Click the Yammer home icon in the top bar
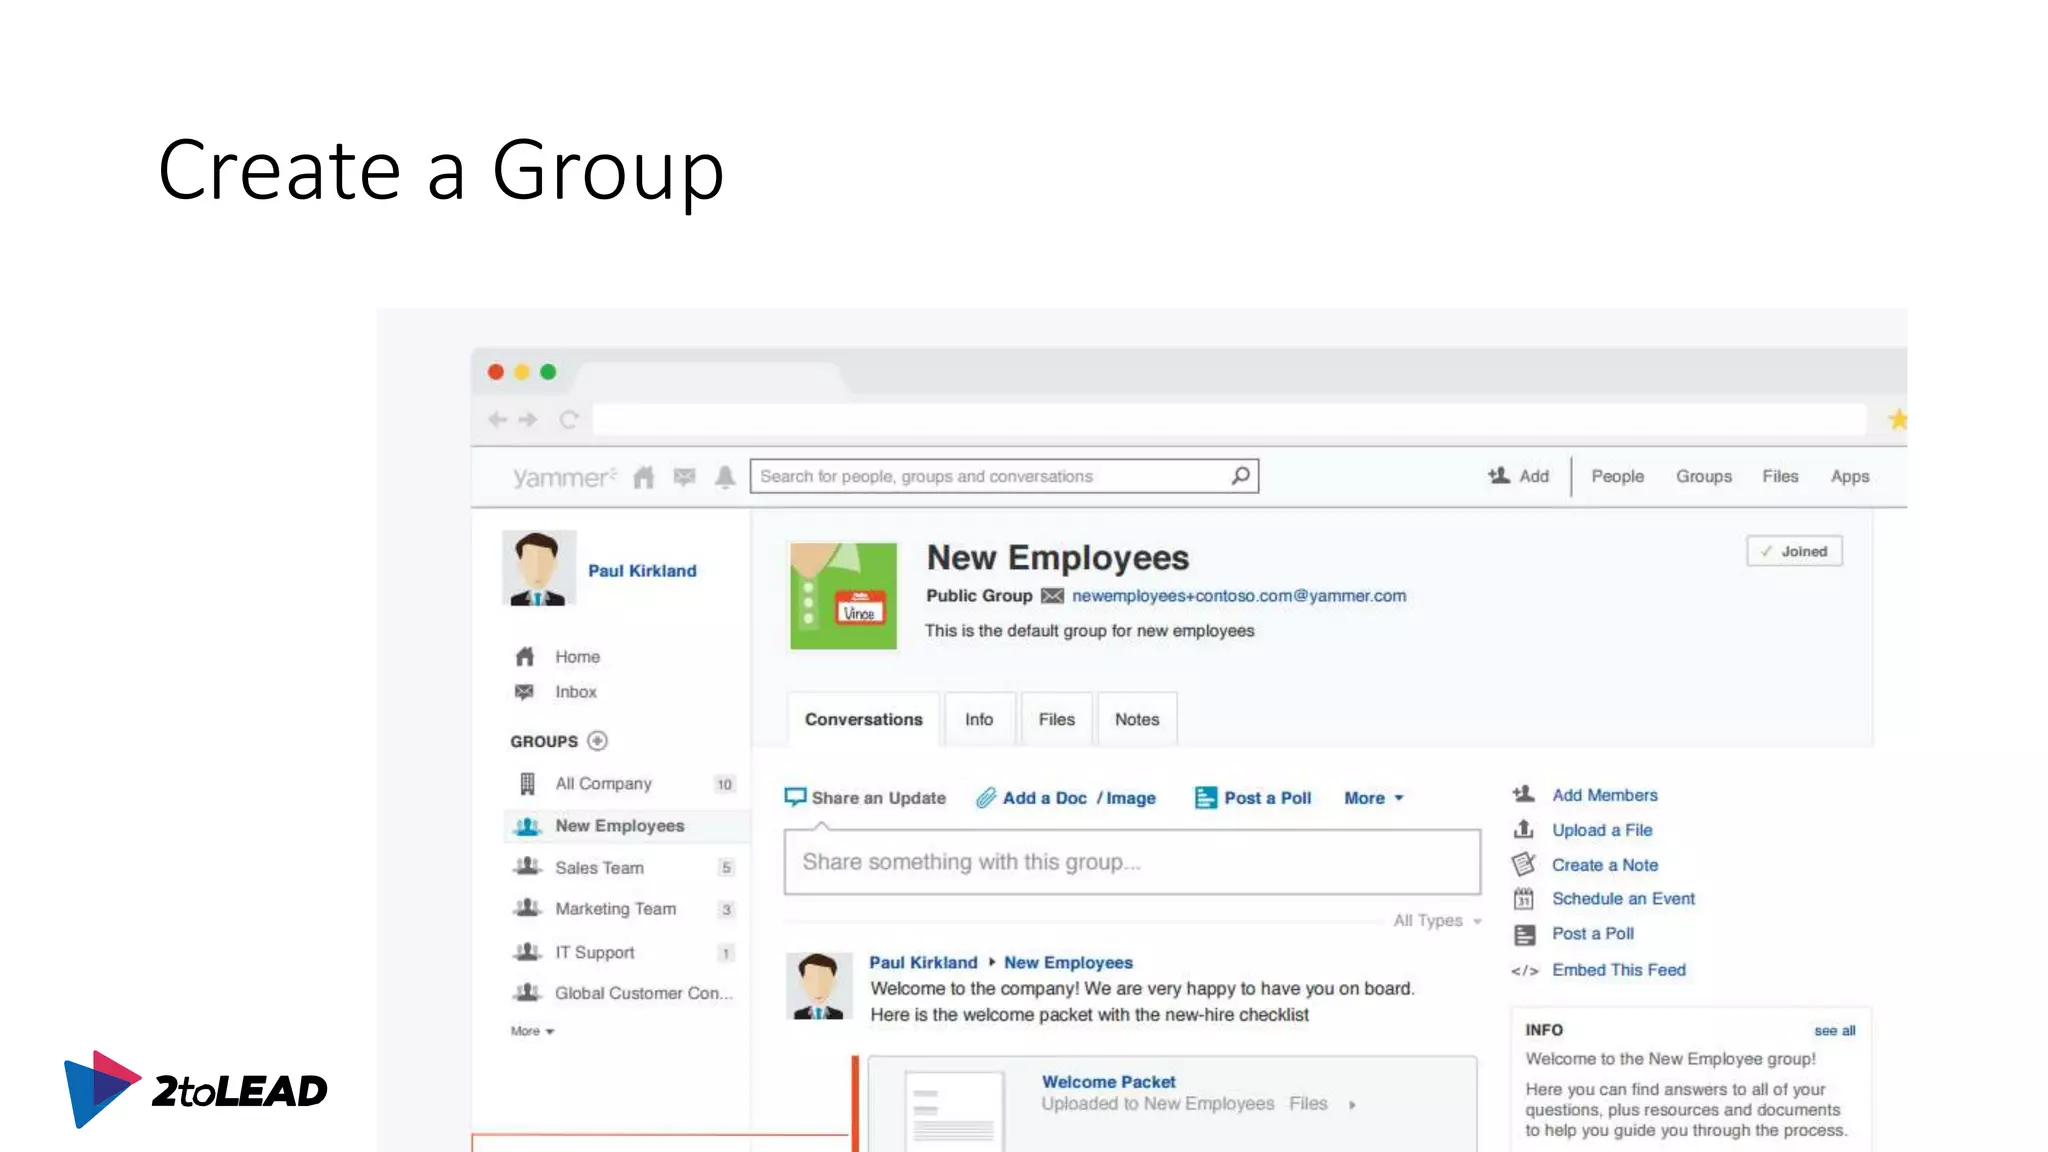The width and height of the screenshot is (2048, 1152). (644, 477)
